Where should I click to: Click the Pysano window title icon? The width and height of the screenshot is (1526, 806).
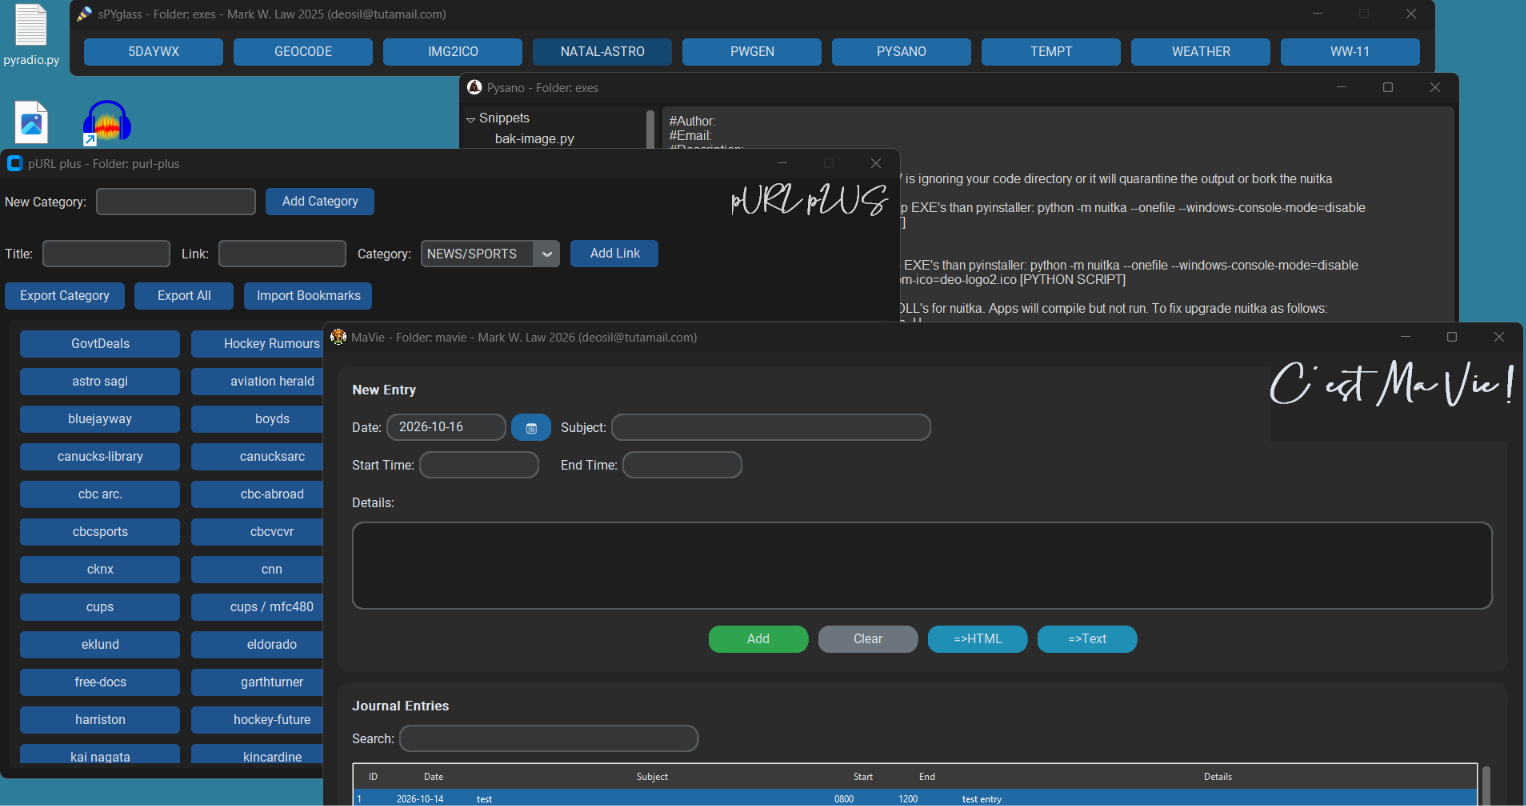[x=474, y=87]
